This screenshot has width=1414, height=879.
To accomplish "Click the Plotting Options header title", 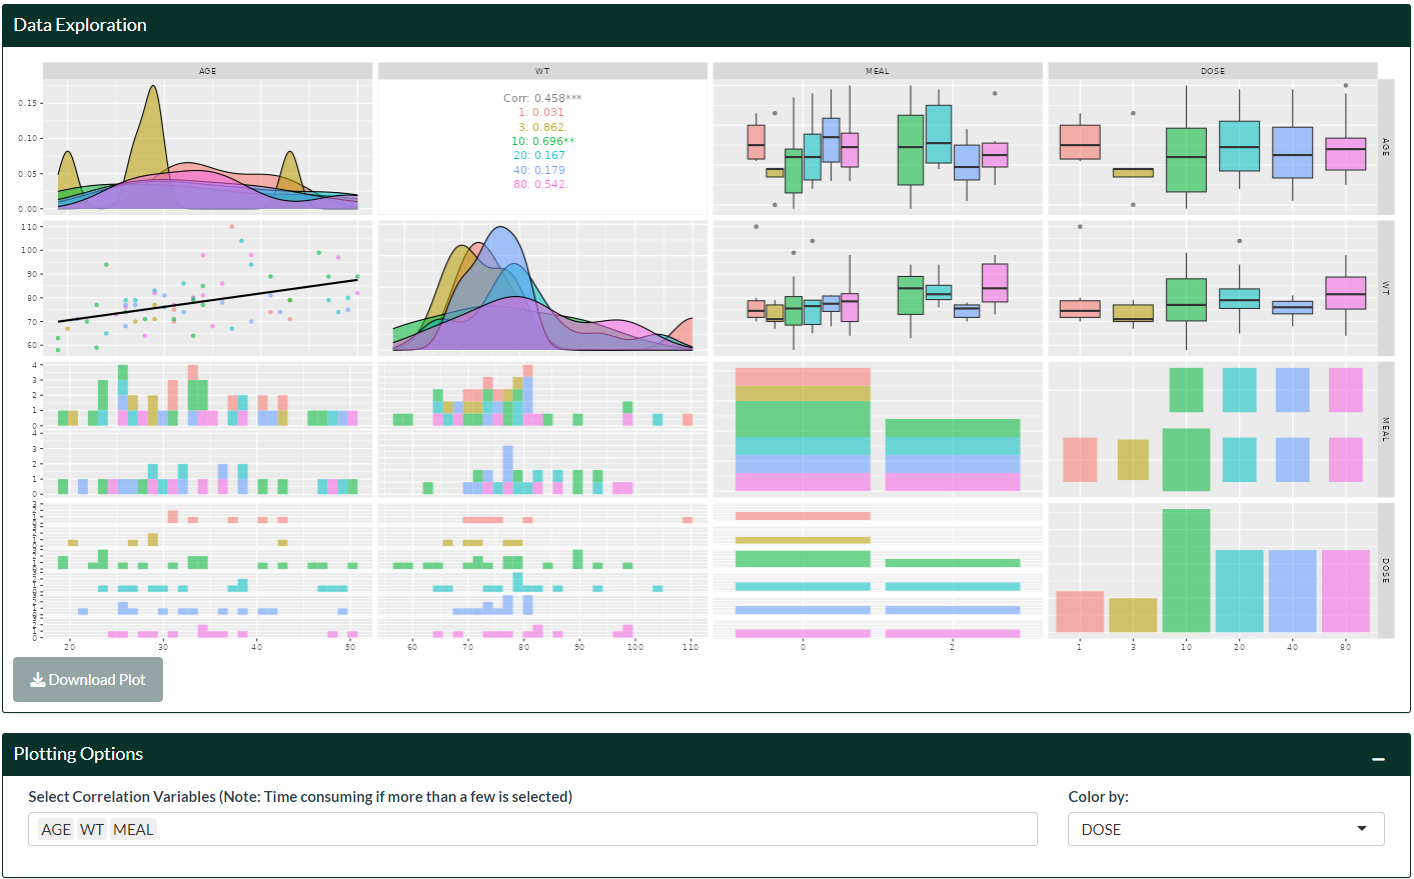I will pos(78,754).
